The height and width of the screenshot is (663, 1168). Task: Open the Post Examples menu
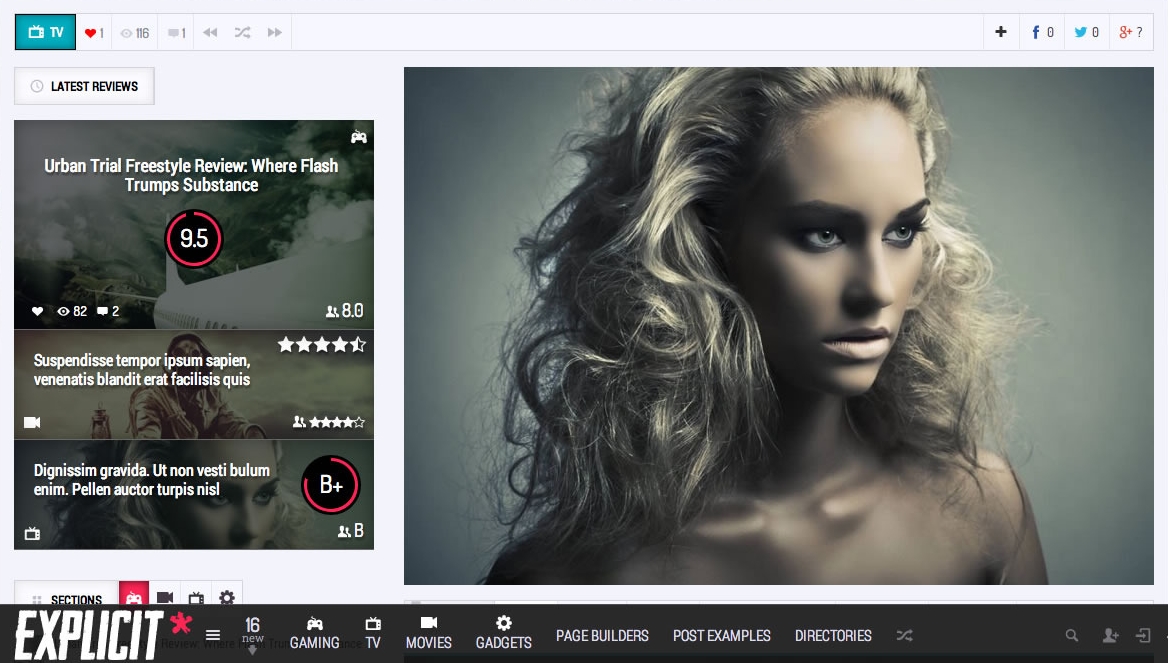722,635
